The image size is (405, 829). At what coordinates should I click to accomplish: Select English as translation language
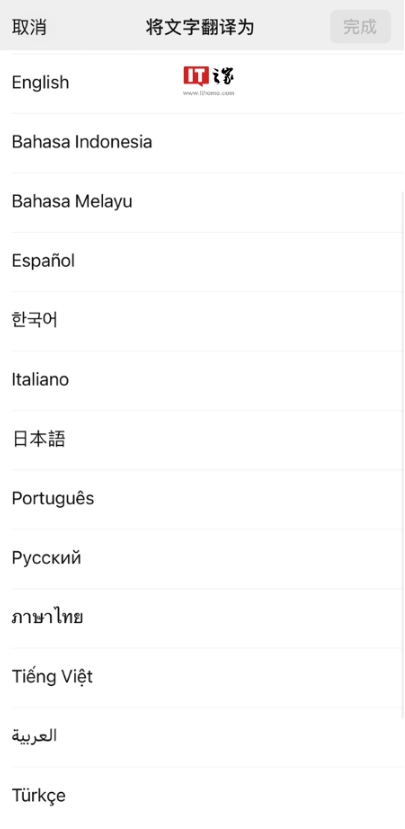pyautogui.click(x=202, y=84)
